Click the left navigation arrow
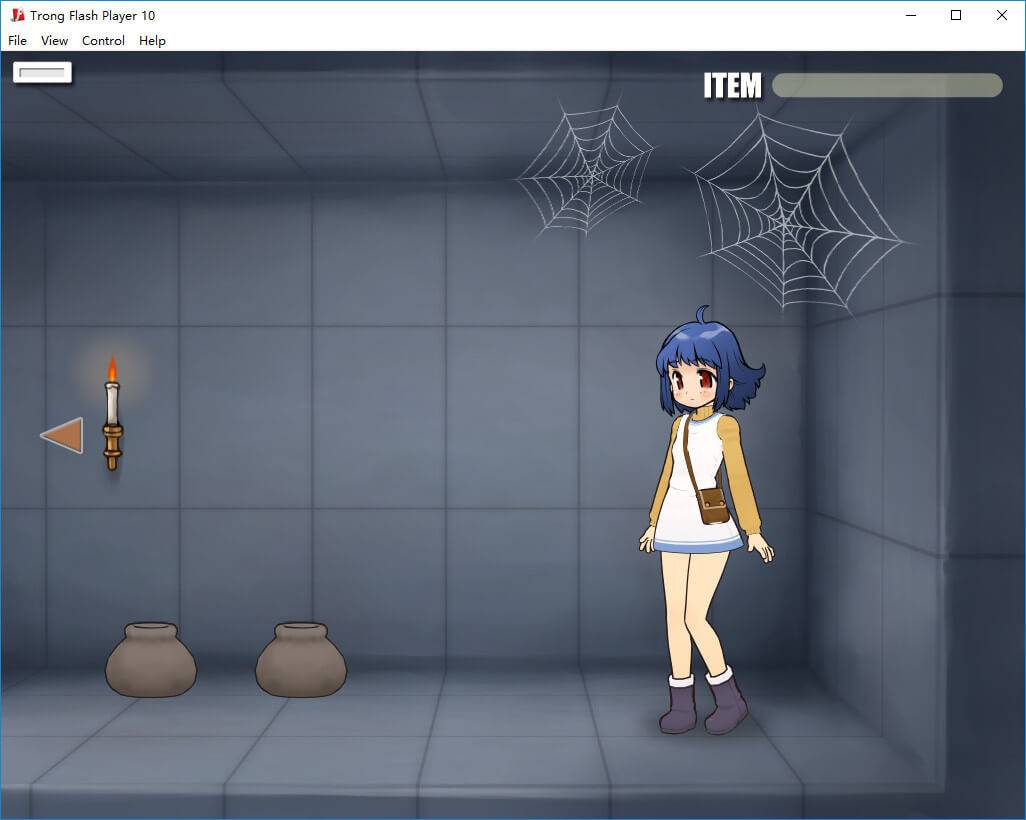 62,436
